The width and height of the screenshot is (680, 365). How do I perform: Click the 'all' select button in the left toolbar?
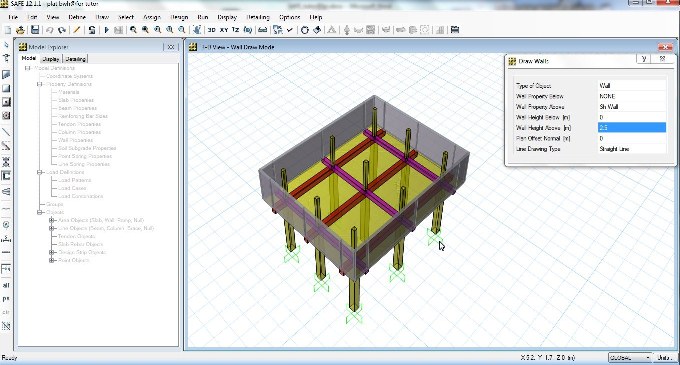click(x=6, y=285)
